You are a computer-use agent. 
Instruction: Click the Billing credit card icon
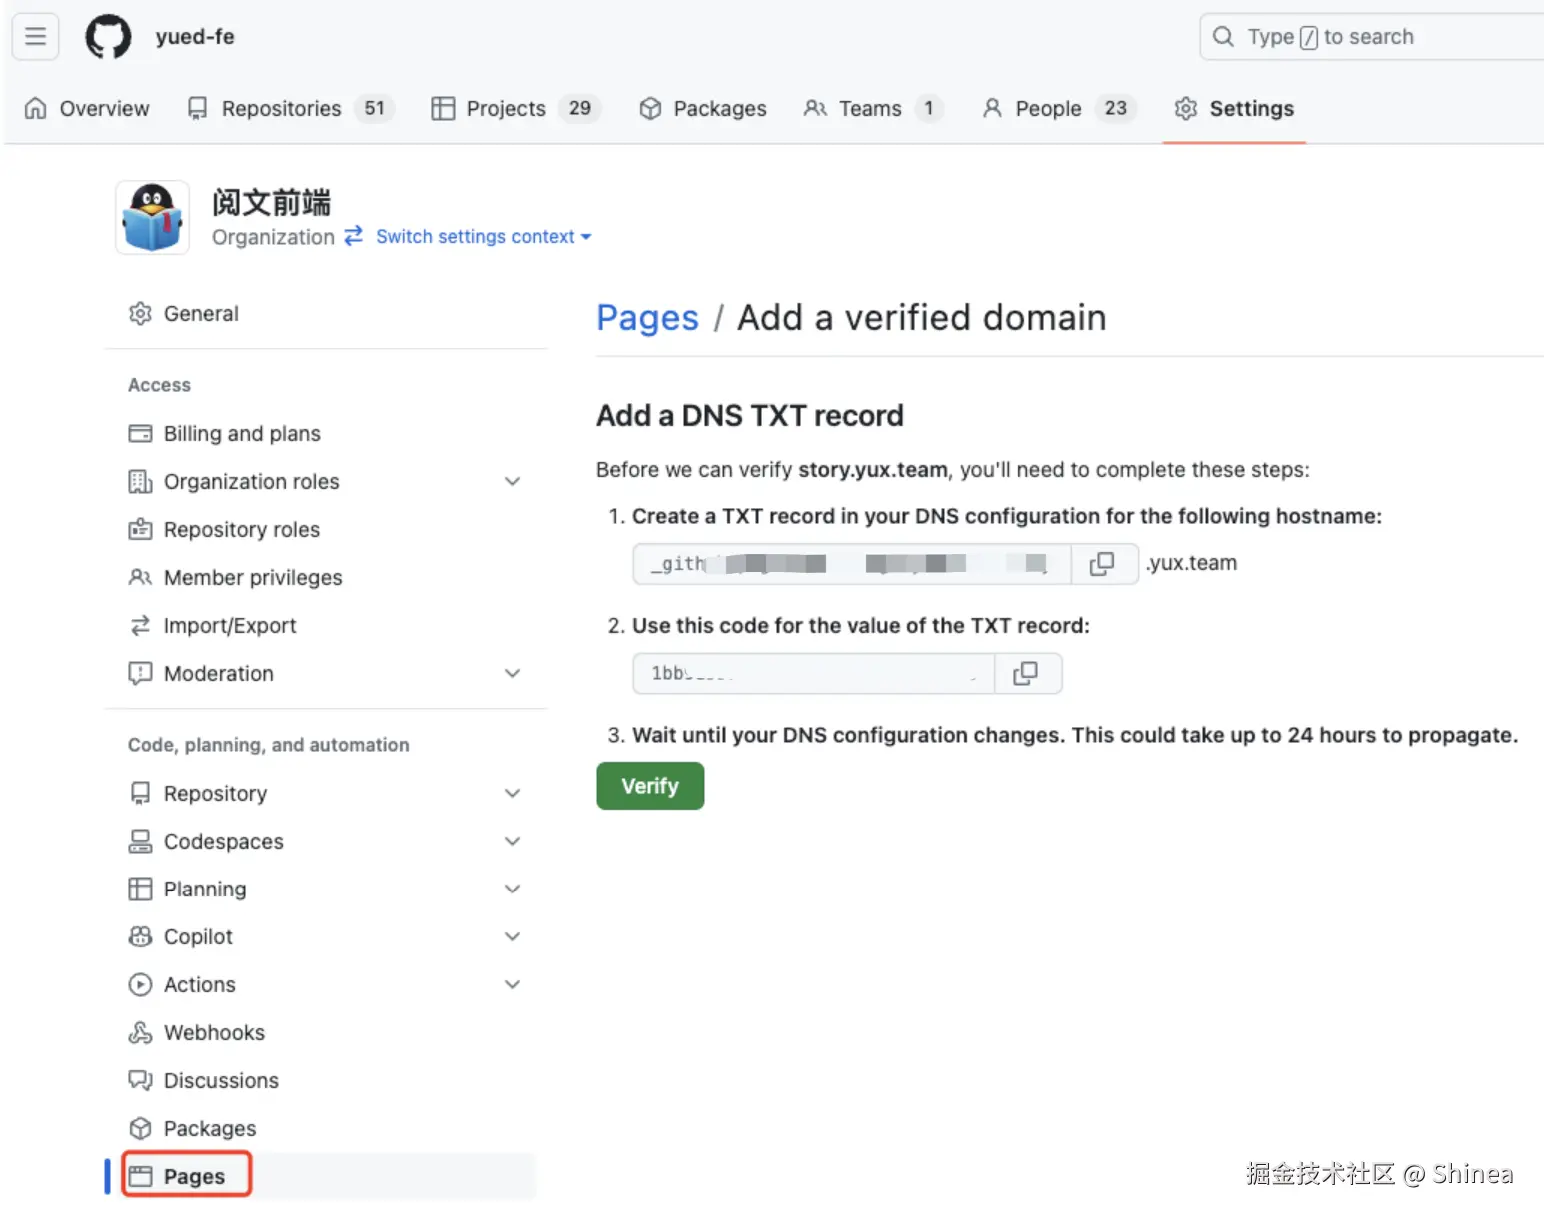click(140, 434)
